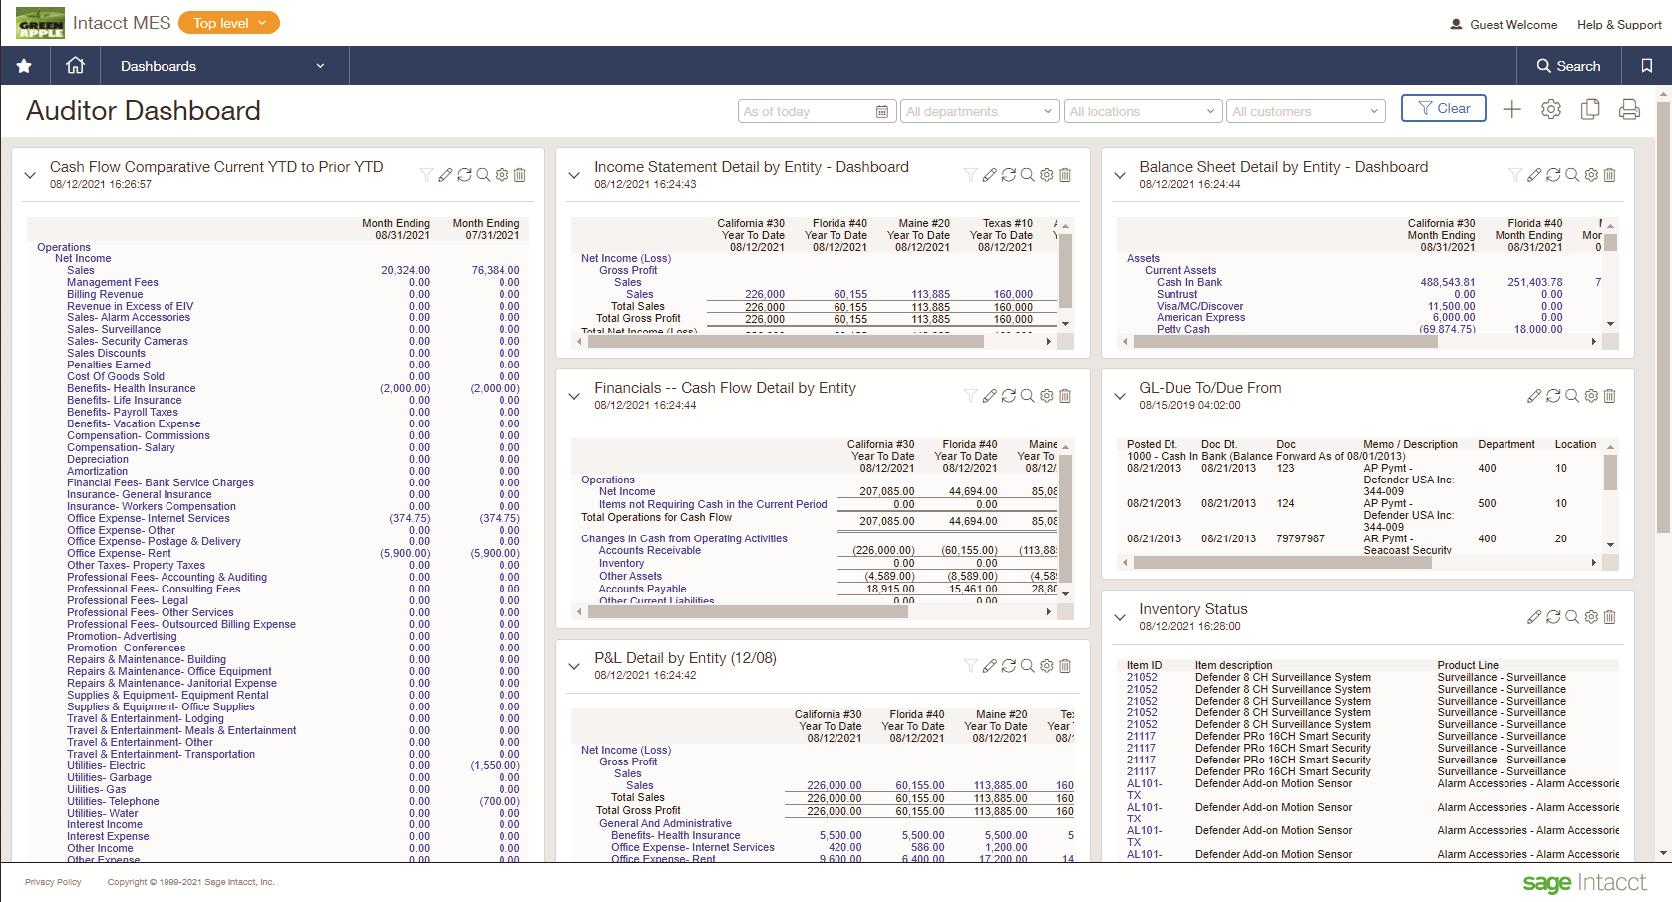Collapse the Cash Flow Comparative component

(x=30, y=175)
